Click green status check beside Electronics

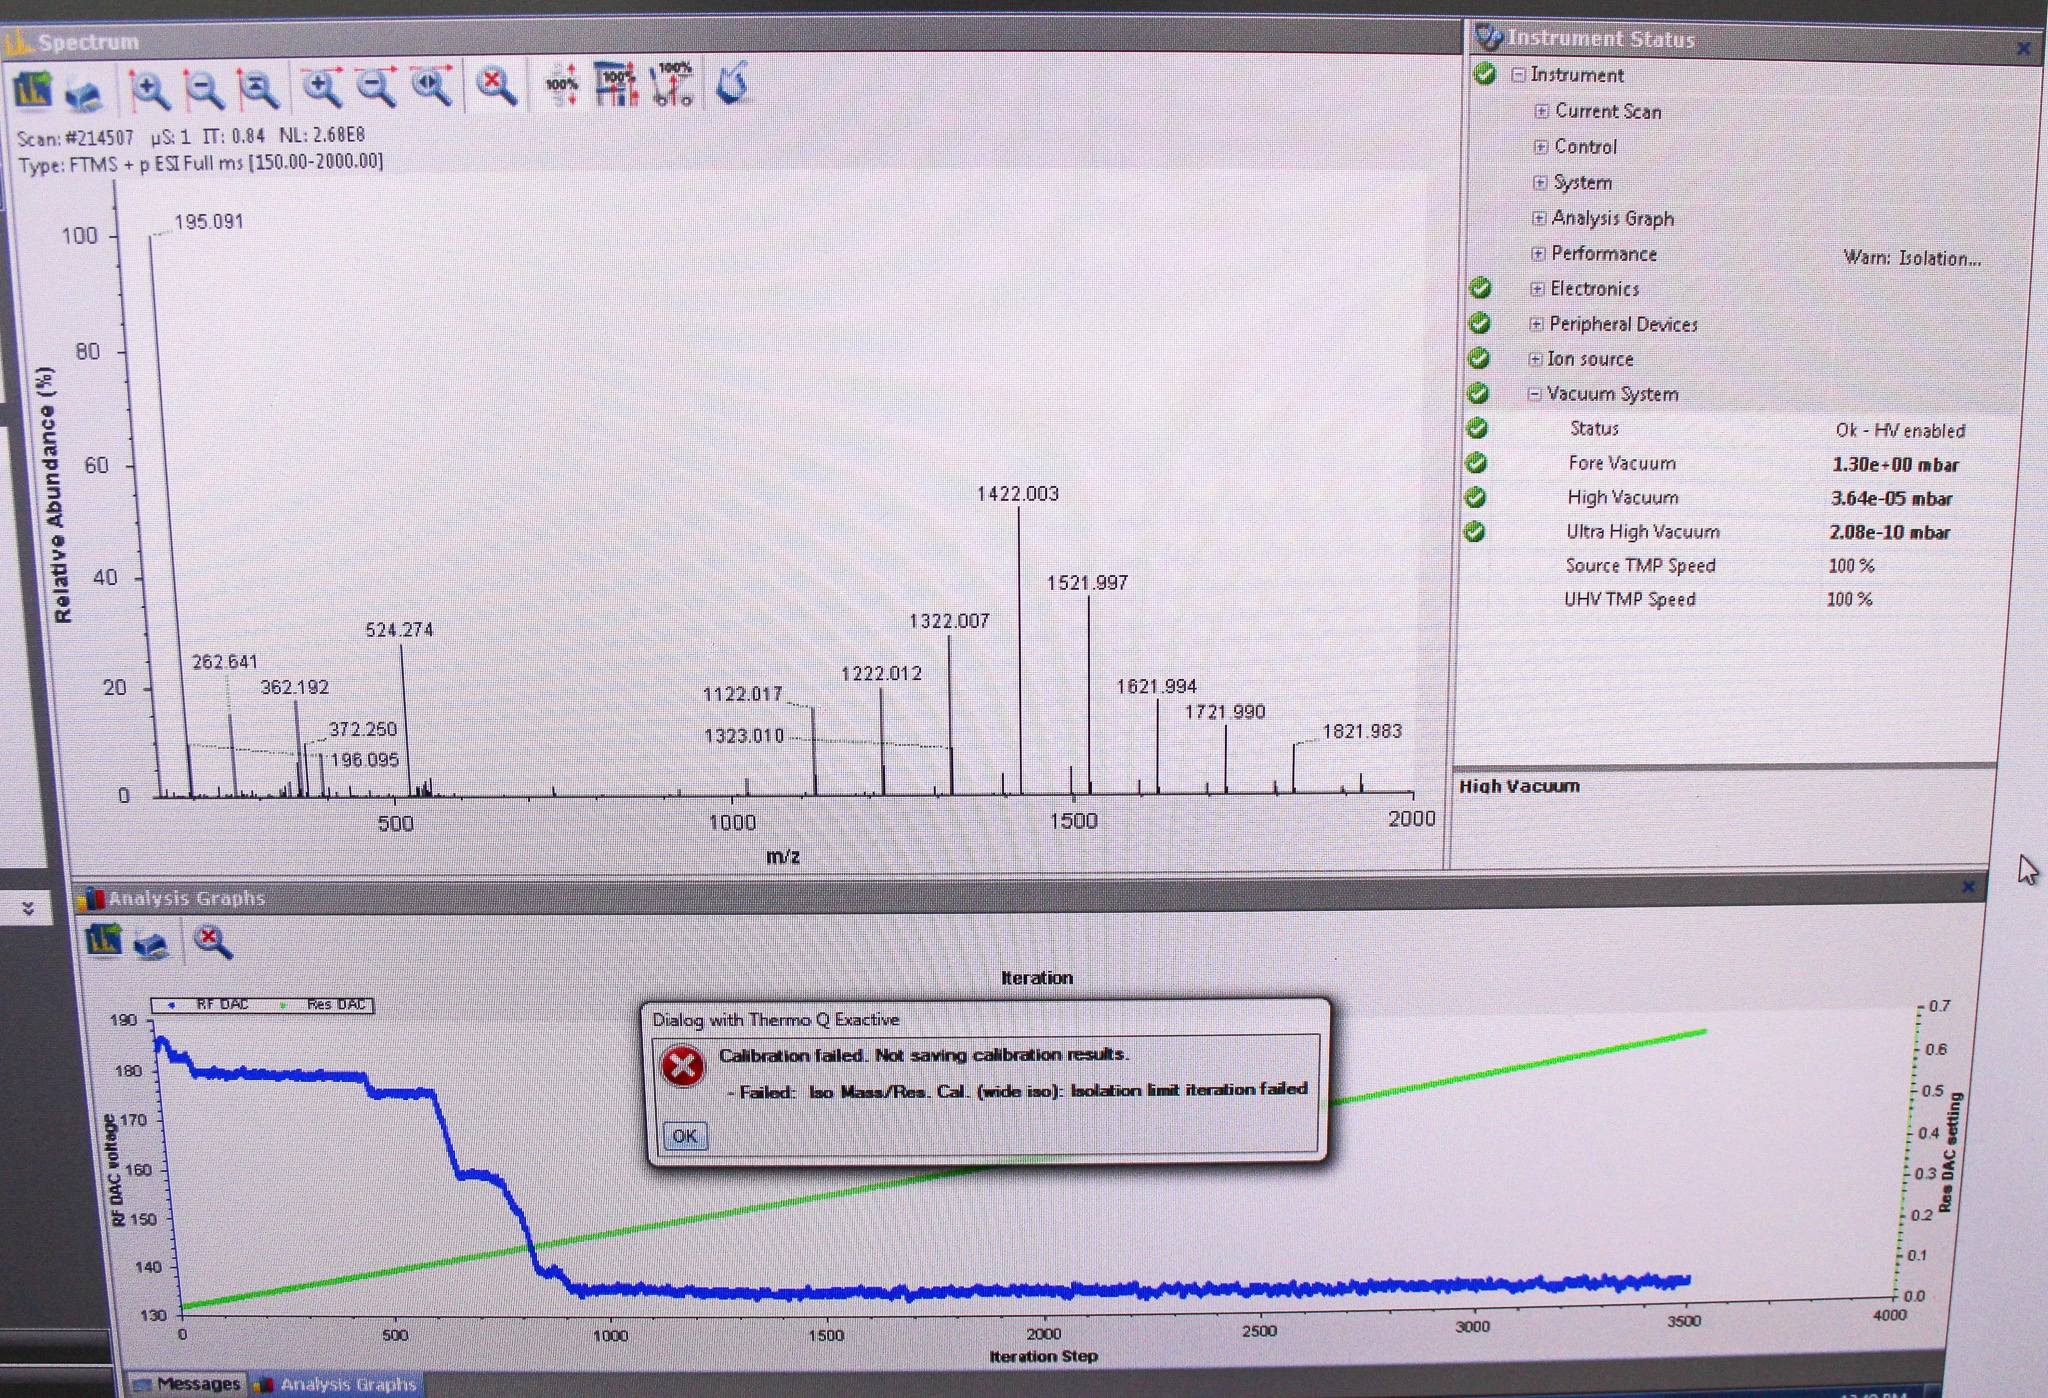point(1481,289)
